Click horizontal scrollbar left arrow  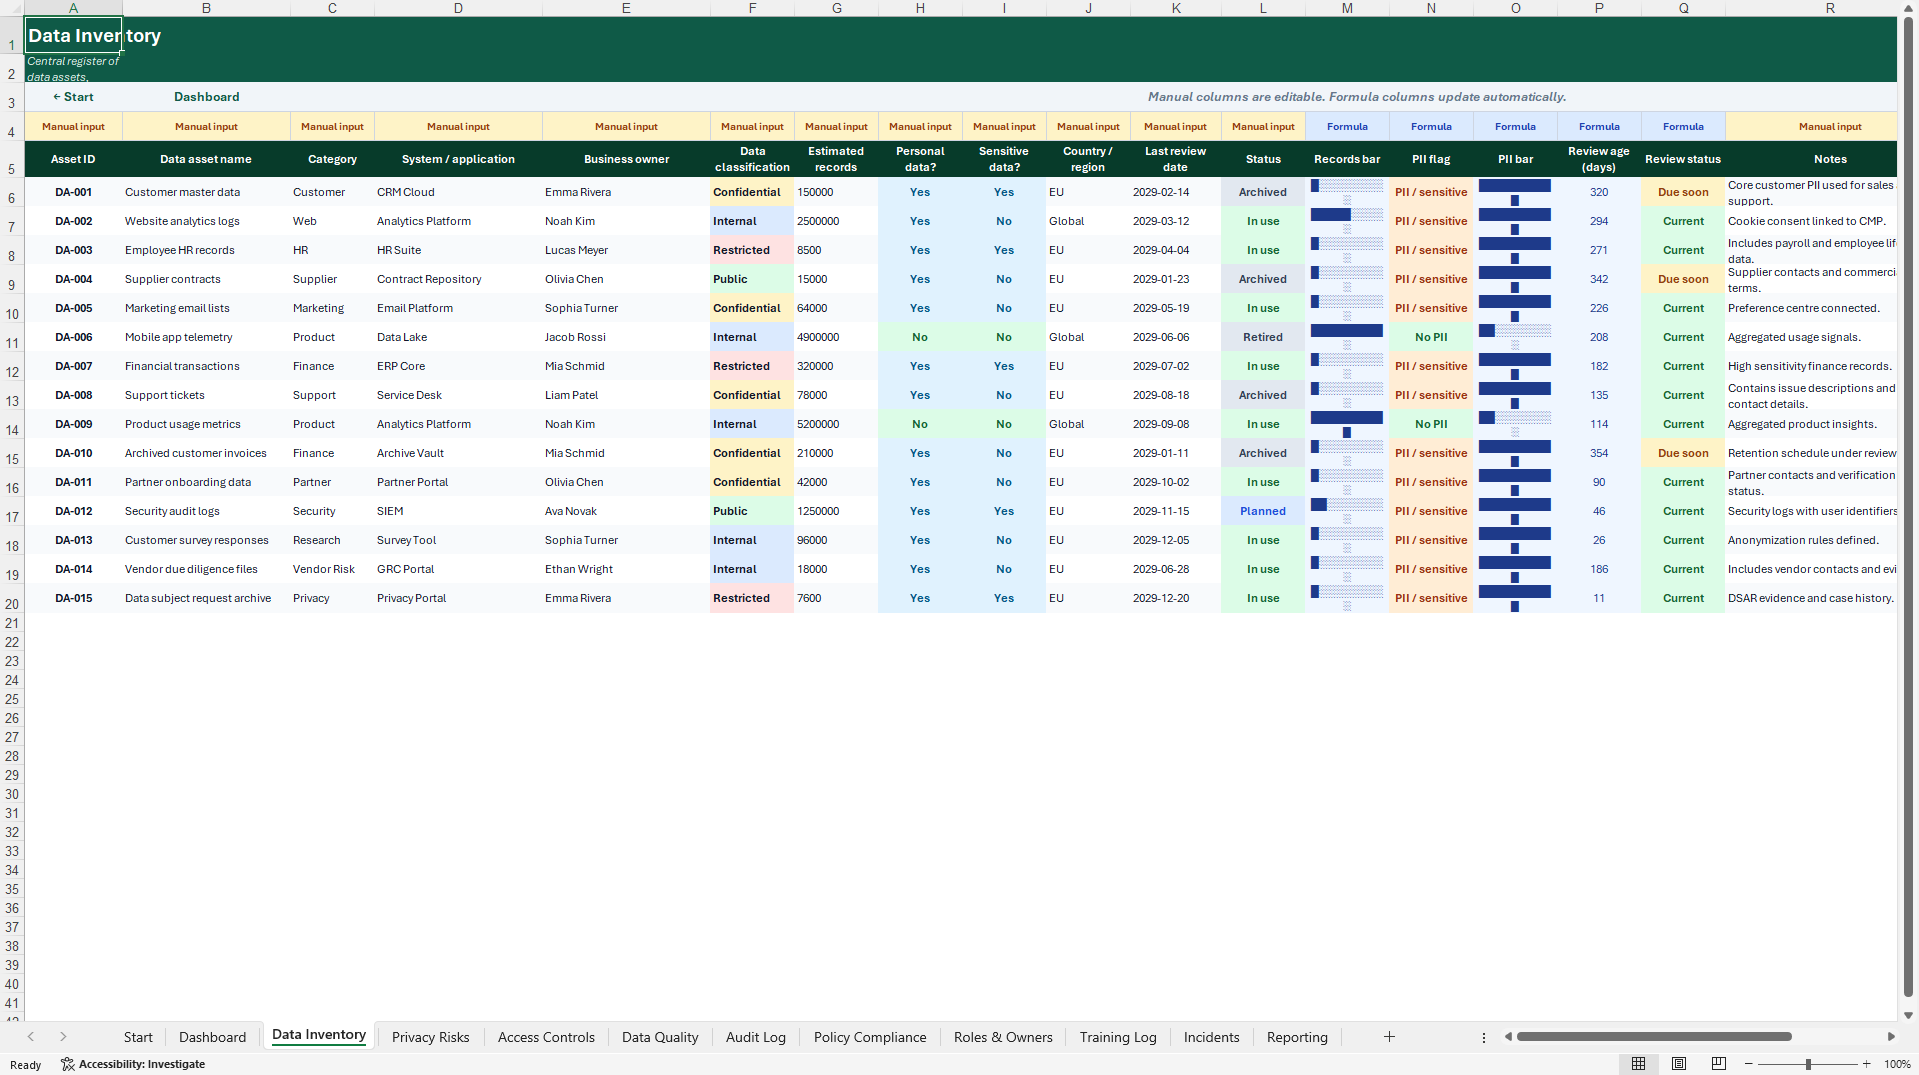[1508, 1037]
